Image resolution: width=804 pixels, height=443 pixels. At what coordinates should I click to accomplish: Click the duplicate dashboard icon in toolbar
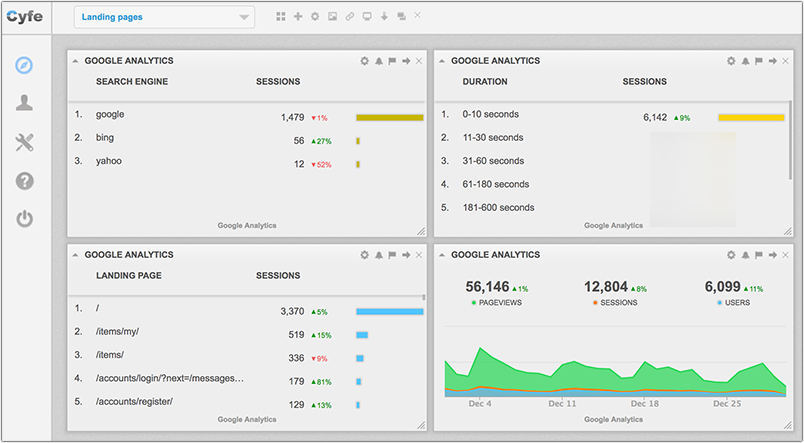point(401,16)
